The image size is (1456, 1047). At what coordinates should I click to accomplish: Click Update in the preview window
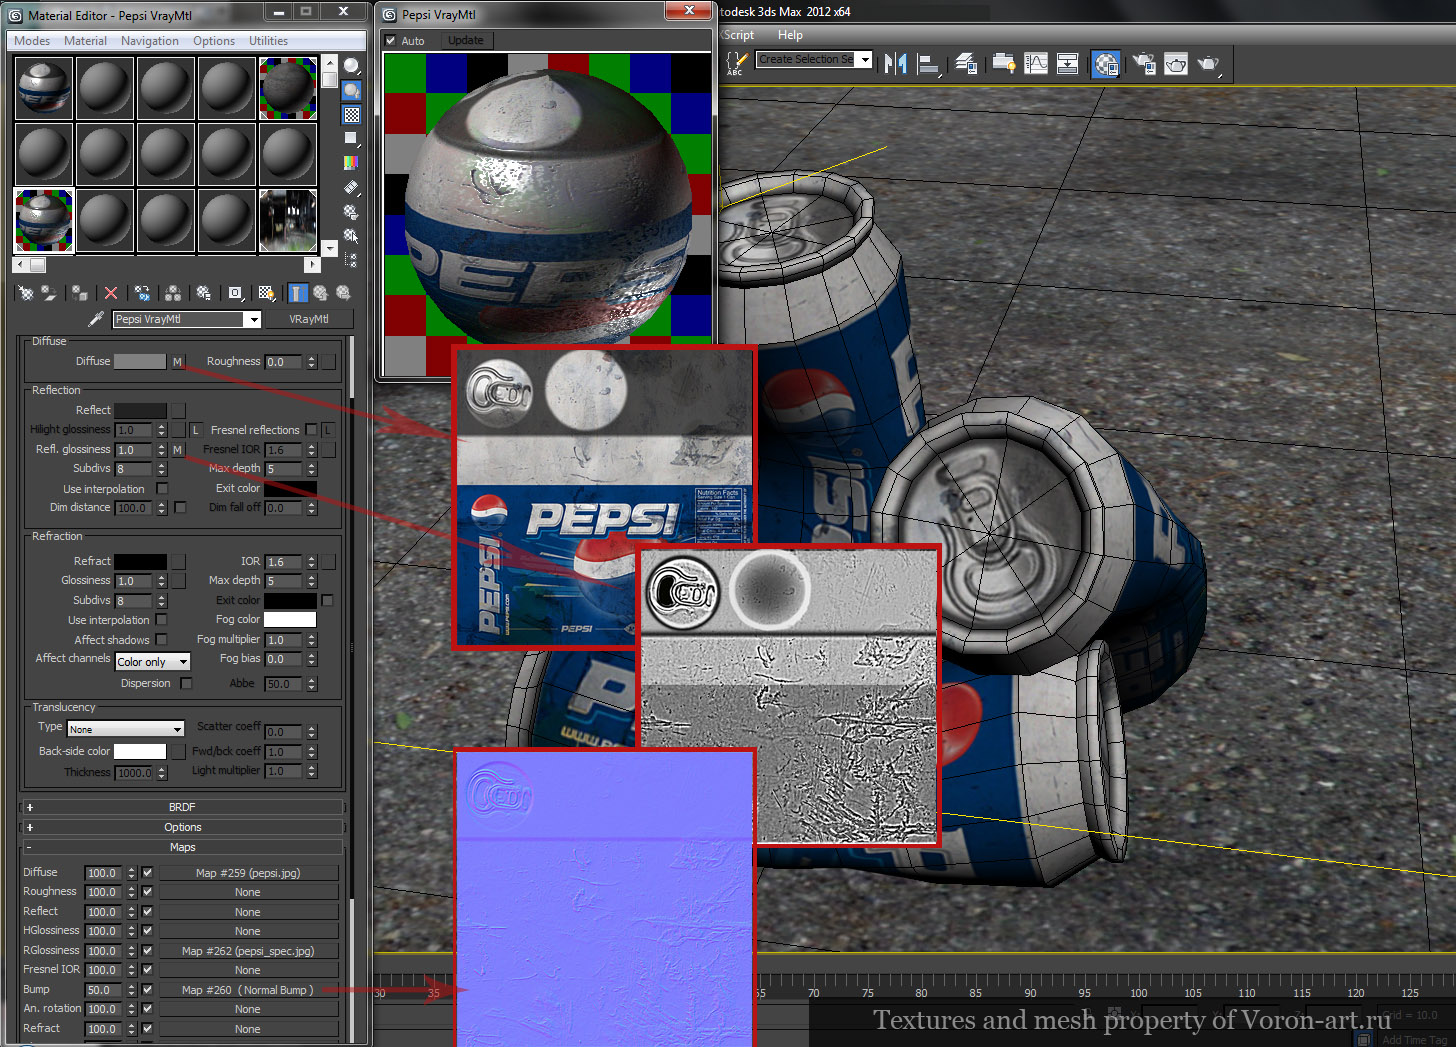pyautogui.click(x=466, y=41)
